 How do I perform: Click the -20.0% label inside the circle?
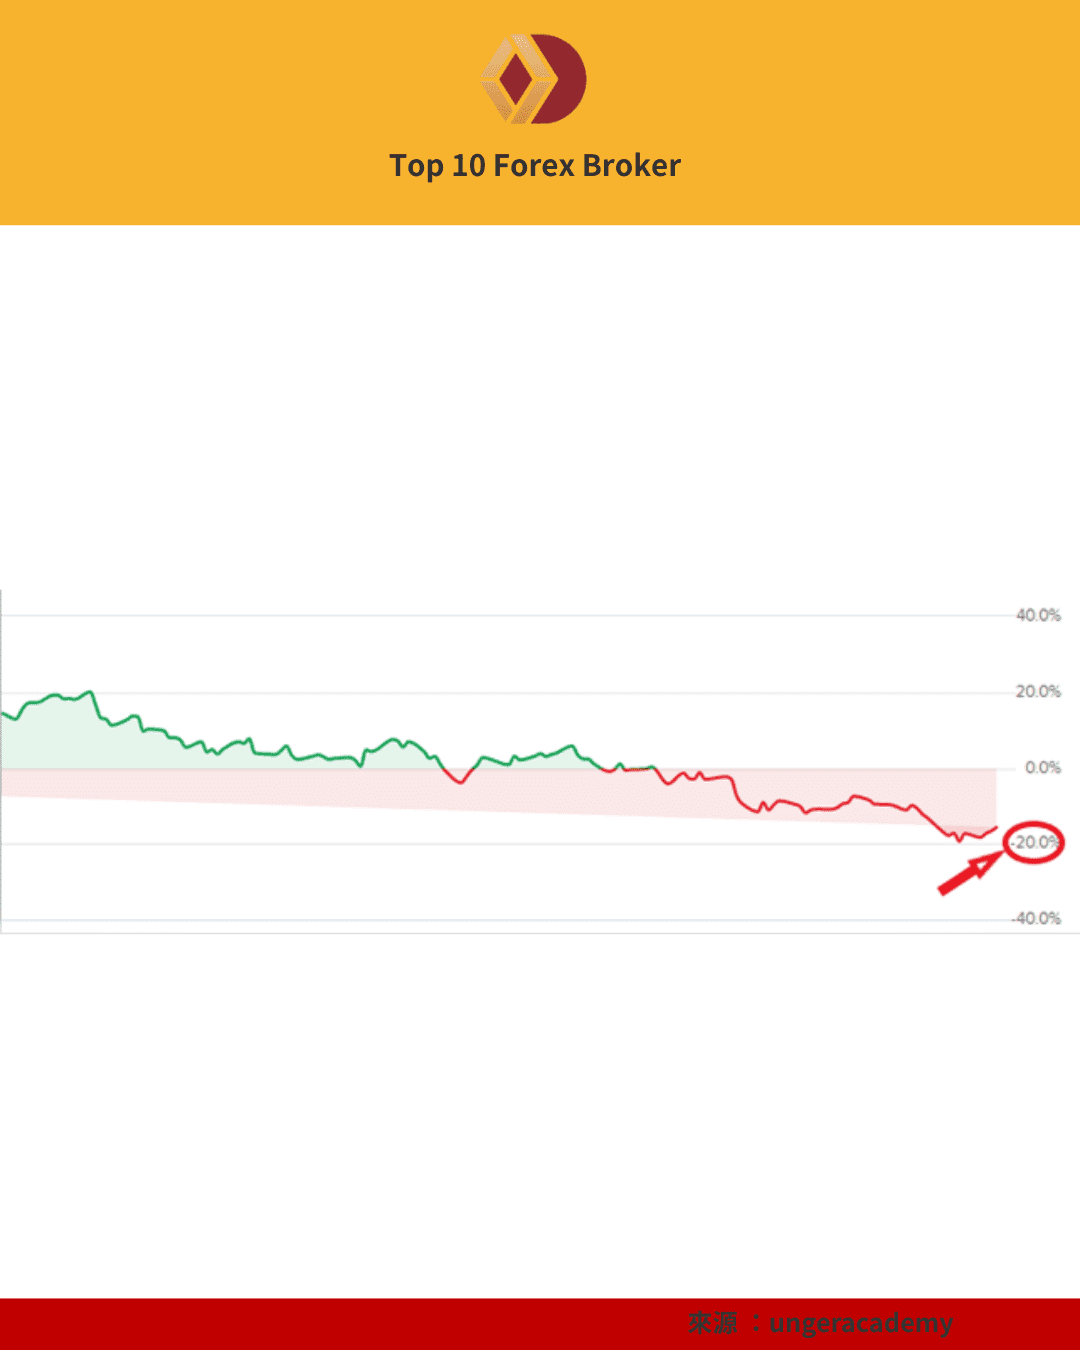(x=1034, y=843)
